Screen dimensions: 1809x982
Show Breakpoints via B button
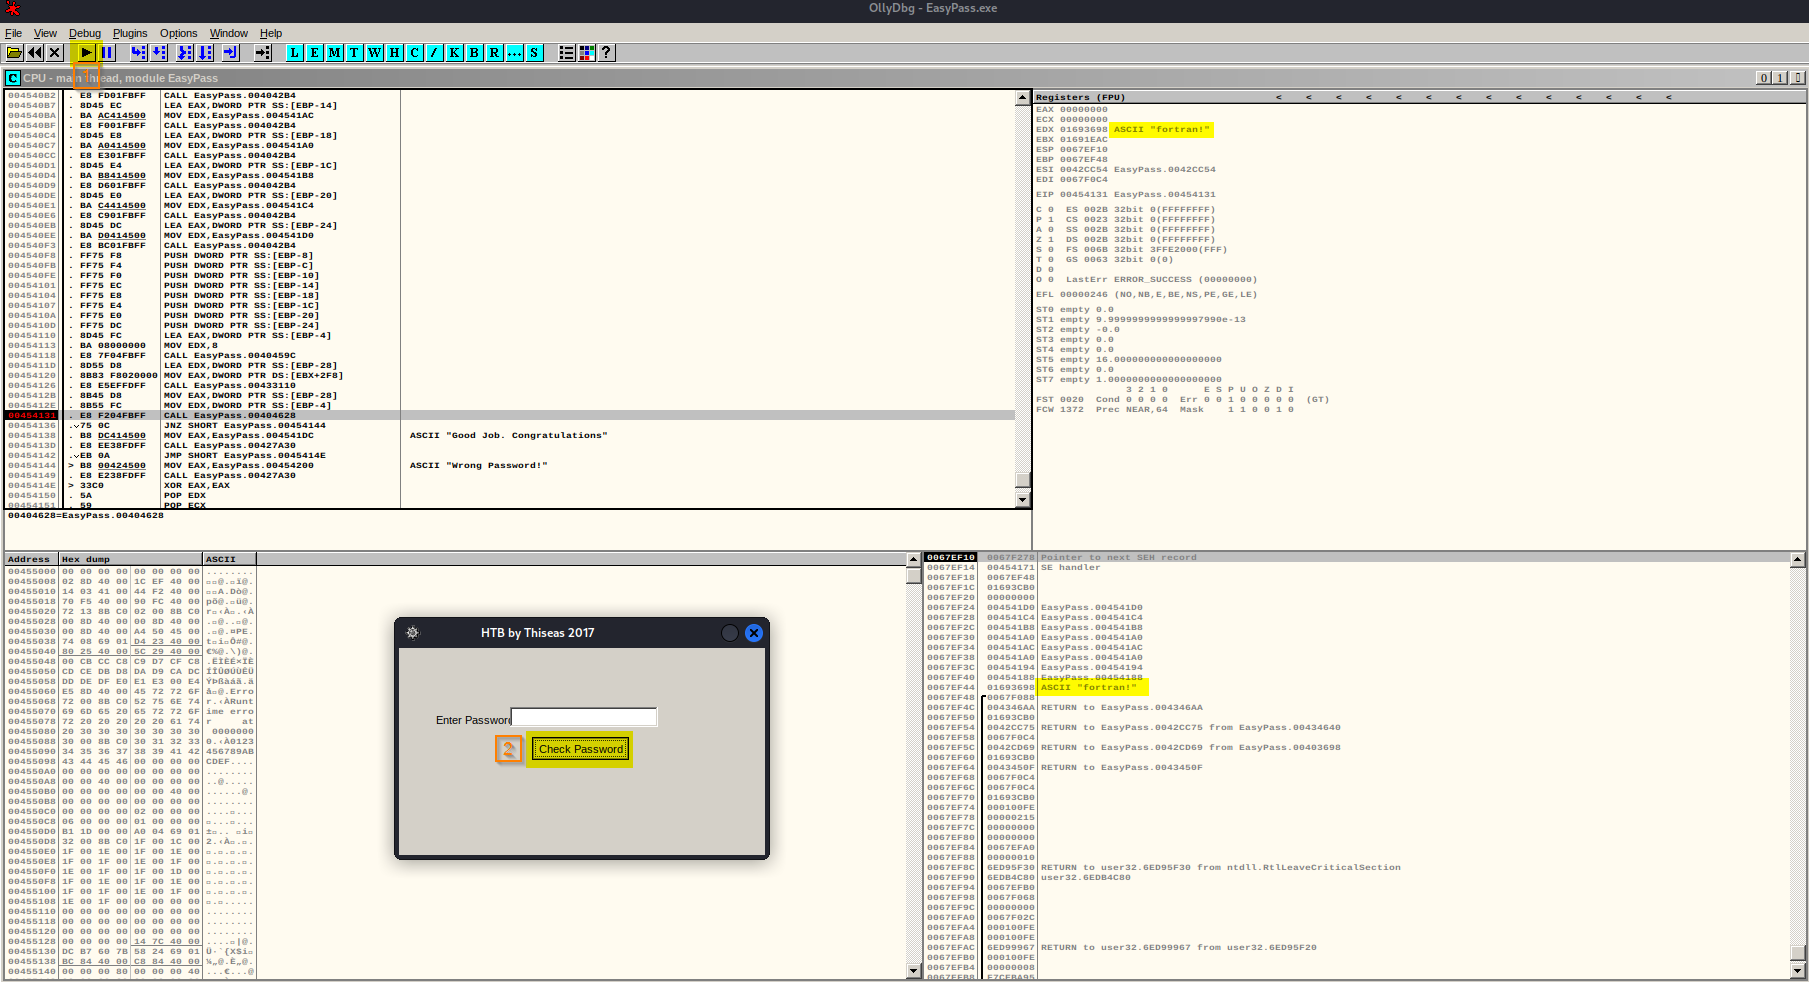point(475,53)
